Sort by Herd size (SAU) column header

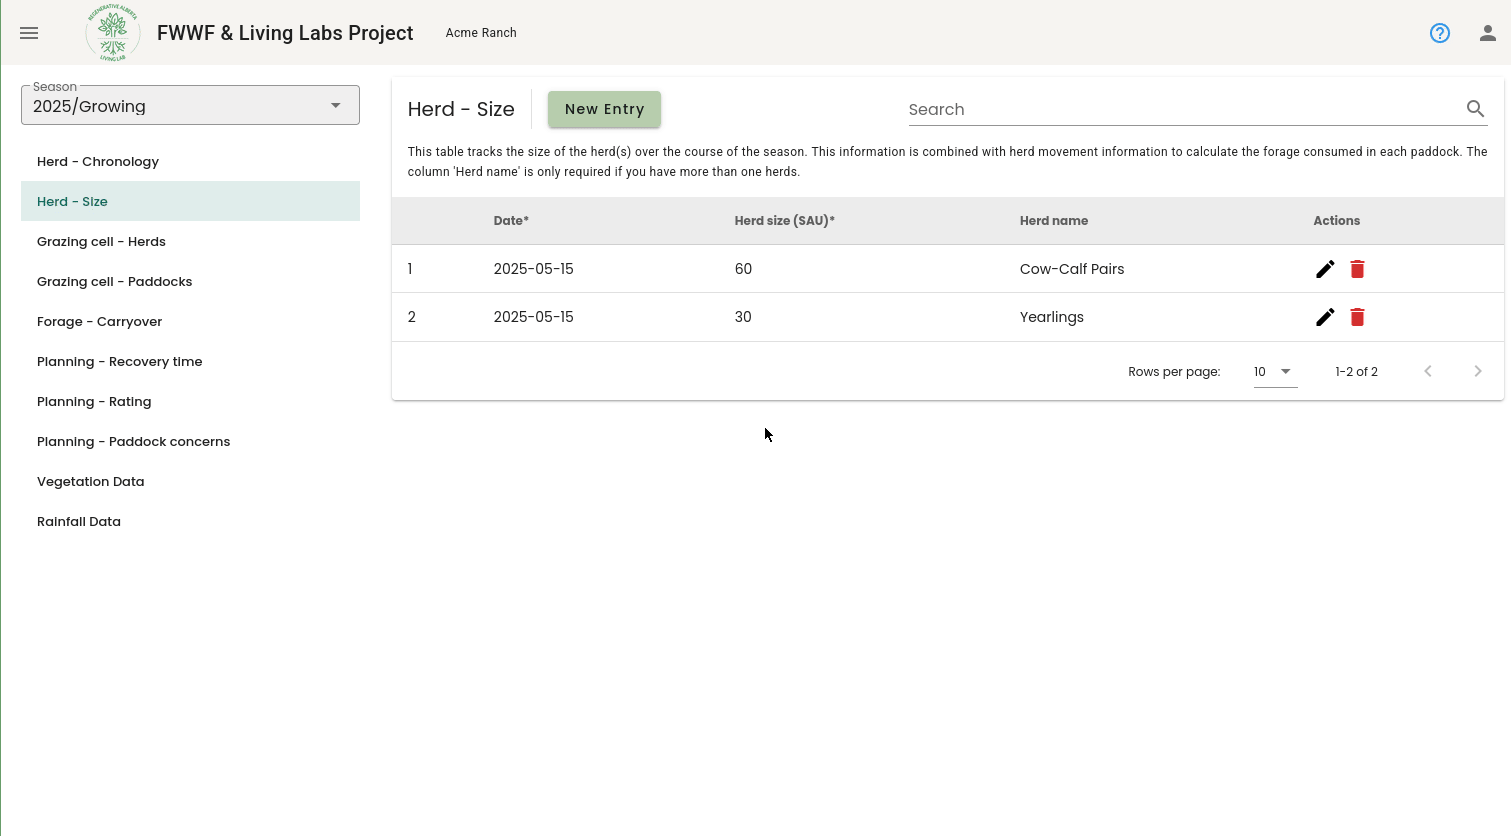coord(784,221)
